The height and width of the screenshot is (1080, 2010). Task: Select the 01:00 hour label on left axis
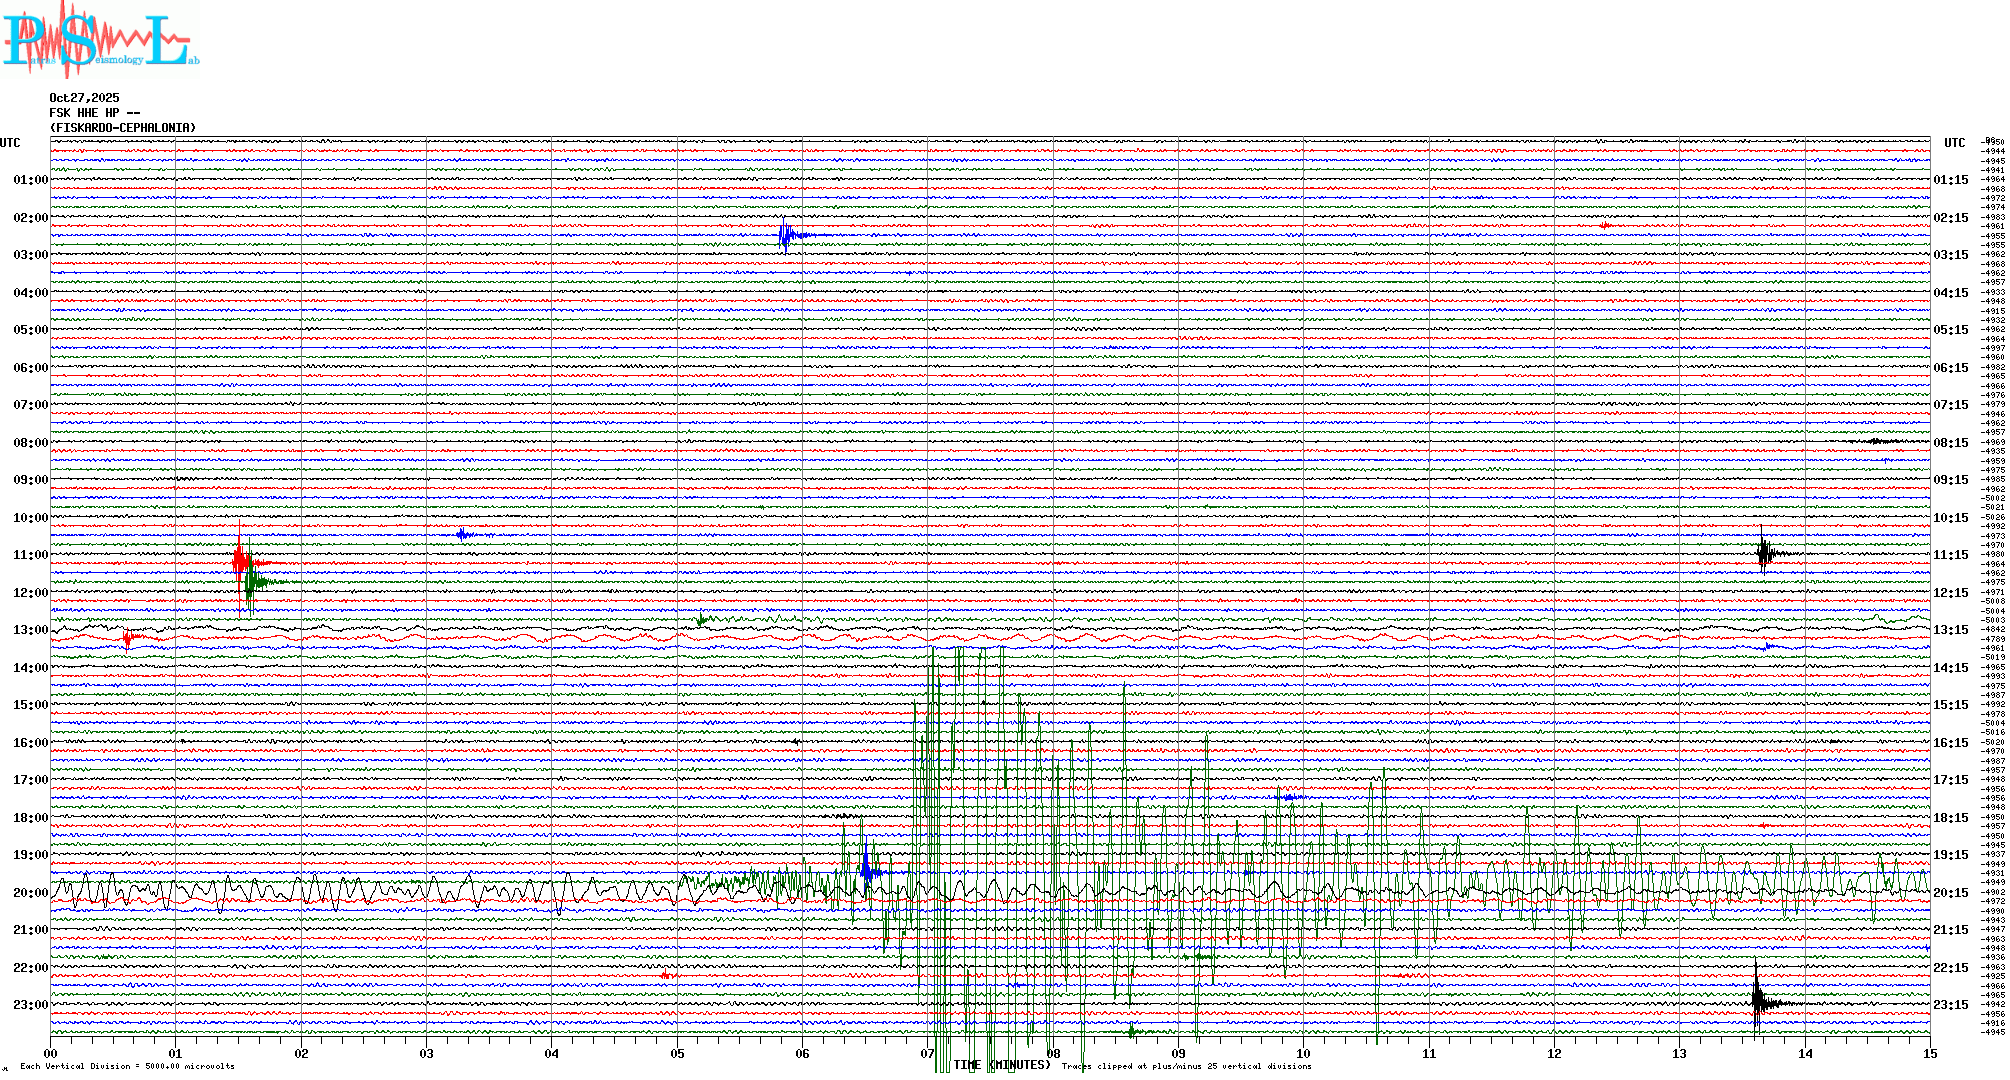(30, 180)
